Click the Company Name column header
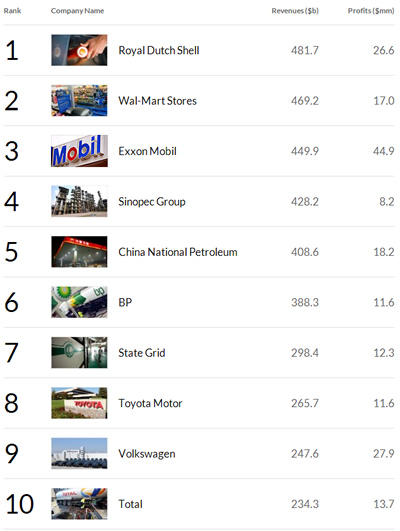Screen dimensions: 400x531 77,11
